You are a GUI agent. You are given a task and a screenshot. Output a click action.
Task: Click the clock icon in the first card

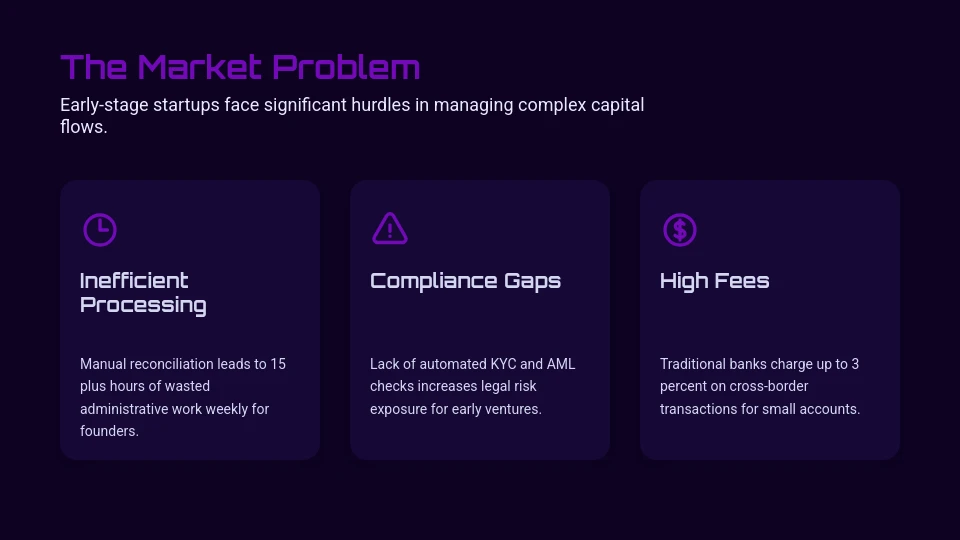[x=100, y=230]
